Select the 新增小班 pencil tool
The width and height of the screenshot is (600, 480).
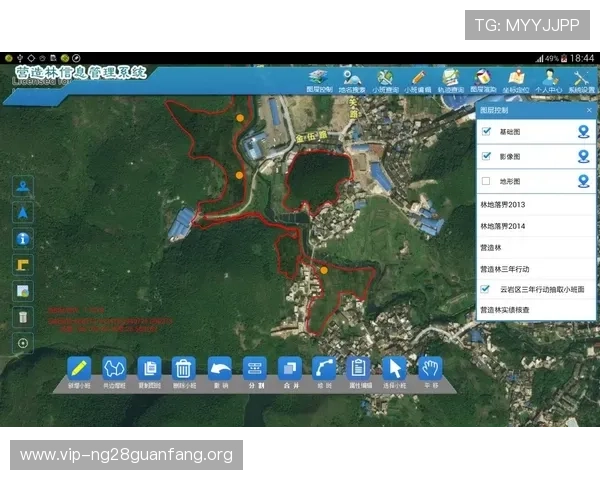[80, 368]
